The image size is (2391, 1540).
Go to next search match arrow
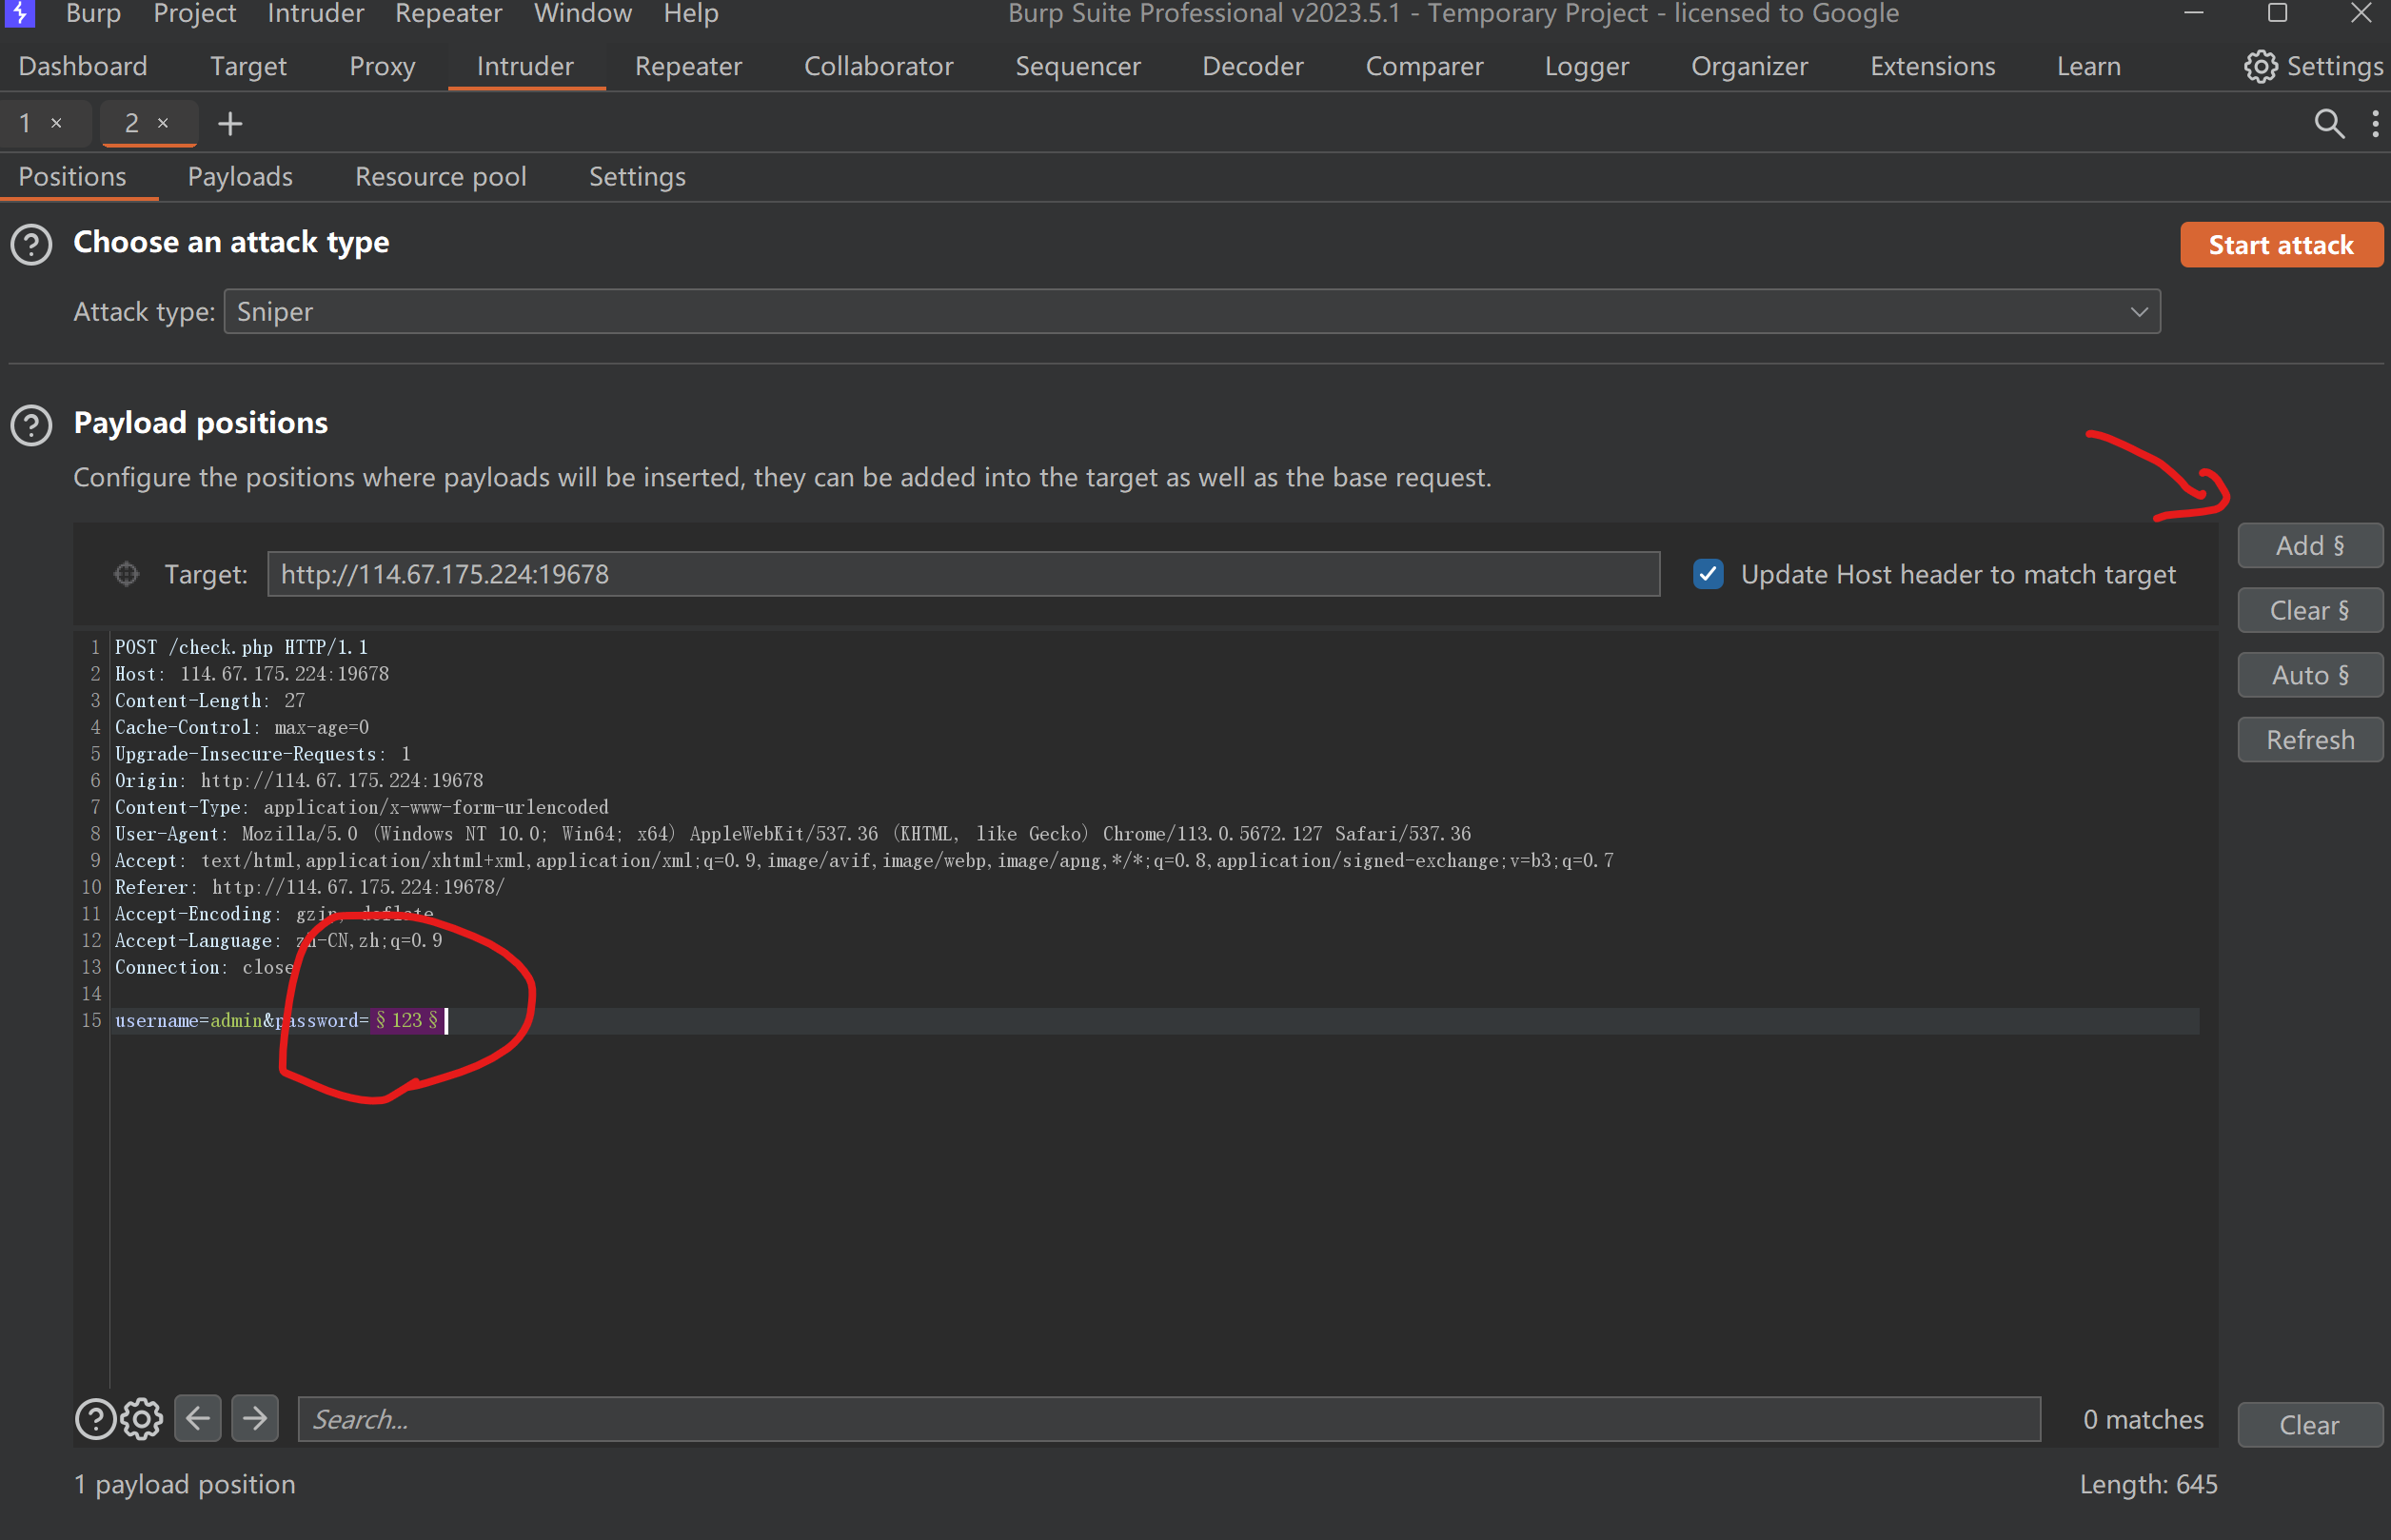click(x=255, y=1418)
